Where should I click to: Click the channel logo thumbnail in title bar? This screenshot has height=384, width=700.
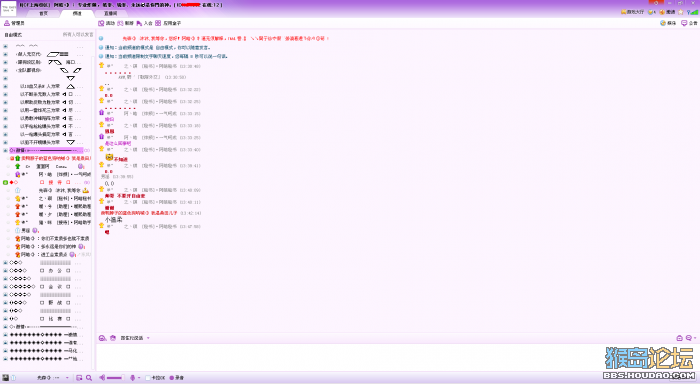click(x=8, y=9)
